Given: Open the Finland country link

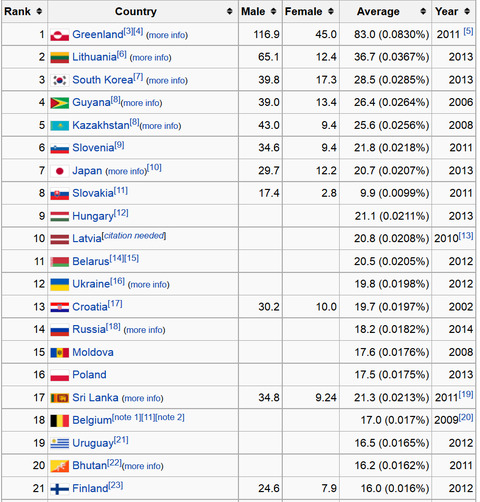Looking at the screenshot, I should click(x=90, y=488).
